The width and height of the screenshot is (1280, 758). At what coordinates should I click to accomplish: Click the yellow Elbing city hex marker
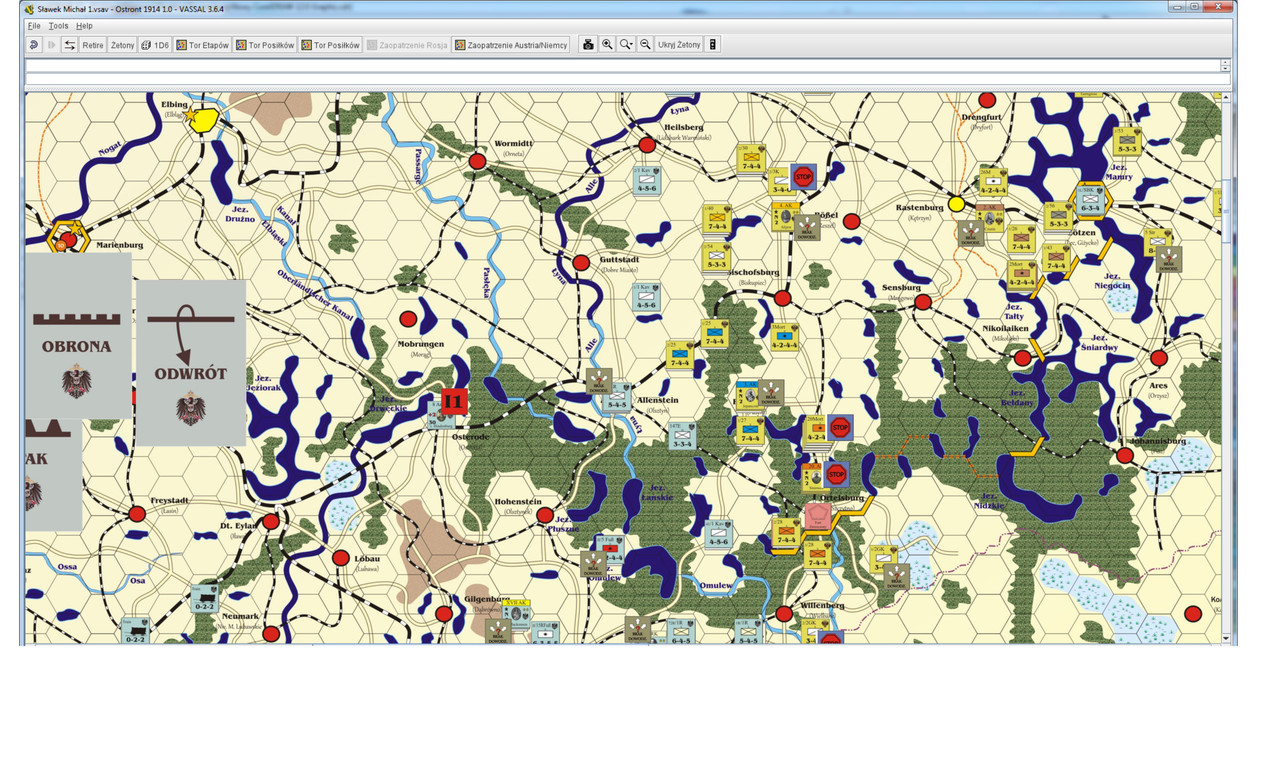click(x=204, y=119)
